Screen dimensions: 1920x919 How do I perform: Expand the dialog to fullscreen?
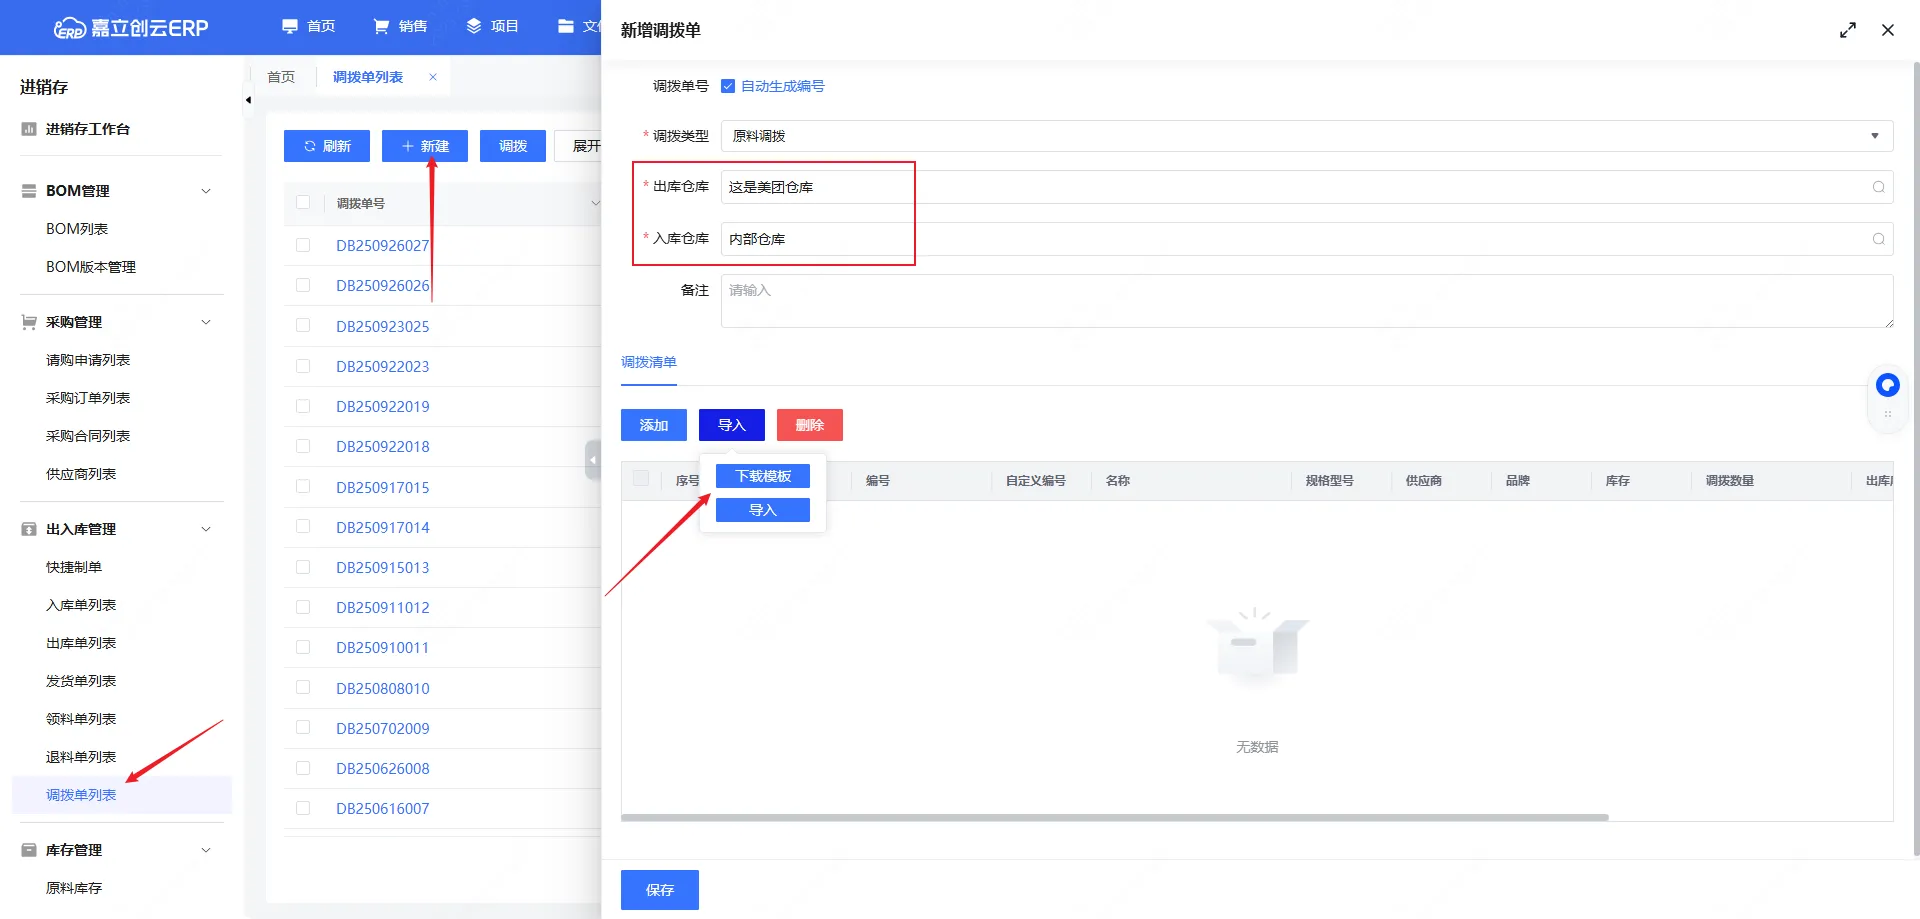1847,30
